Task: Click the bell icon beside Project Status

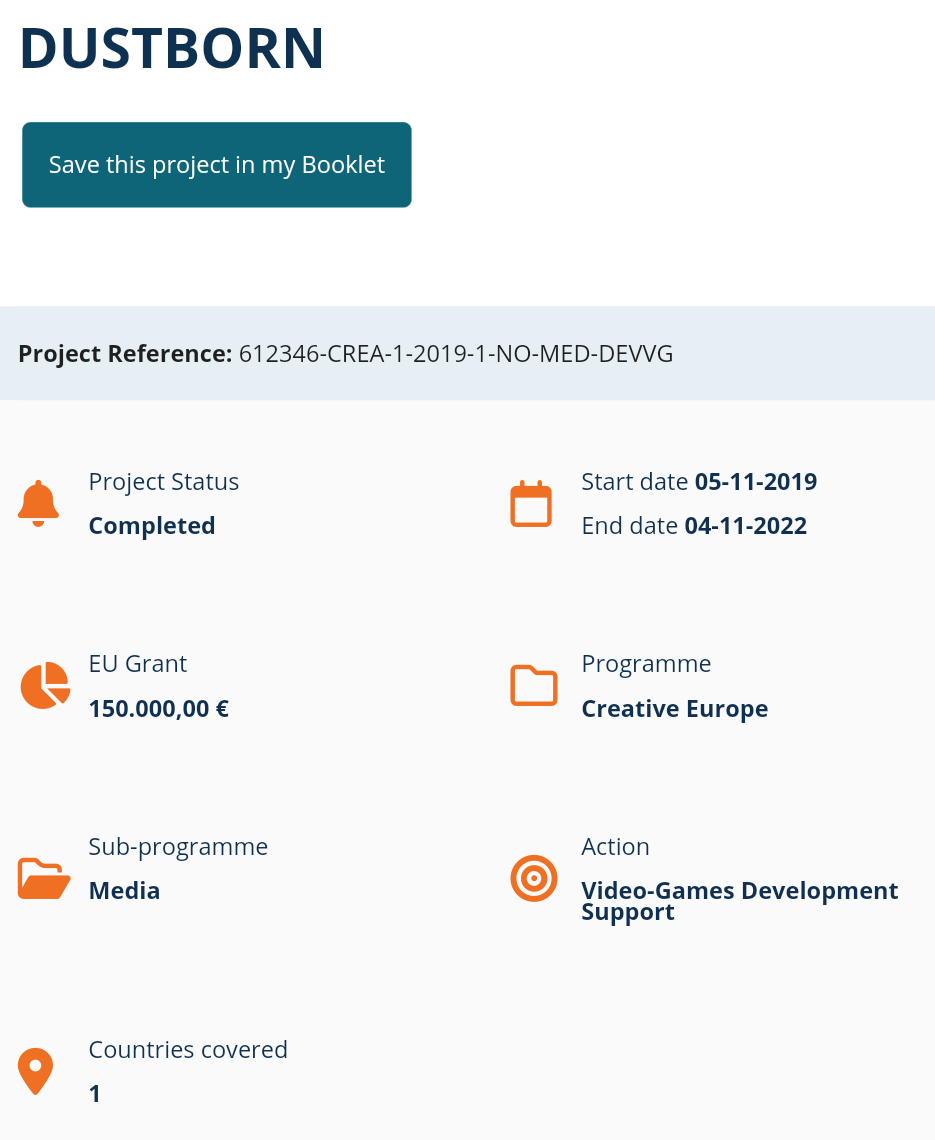Action: pyautogui.click(x=39, y=503)
